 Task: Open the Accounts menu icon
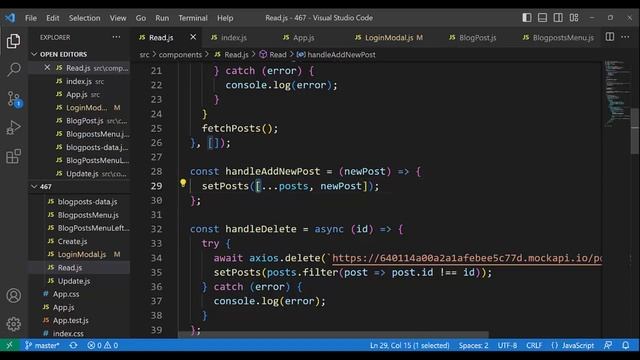(13, 295)
